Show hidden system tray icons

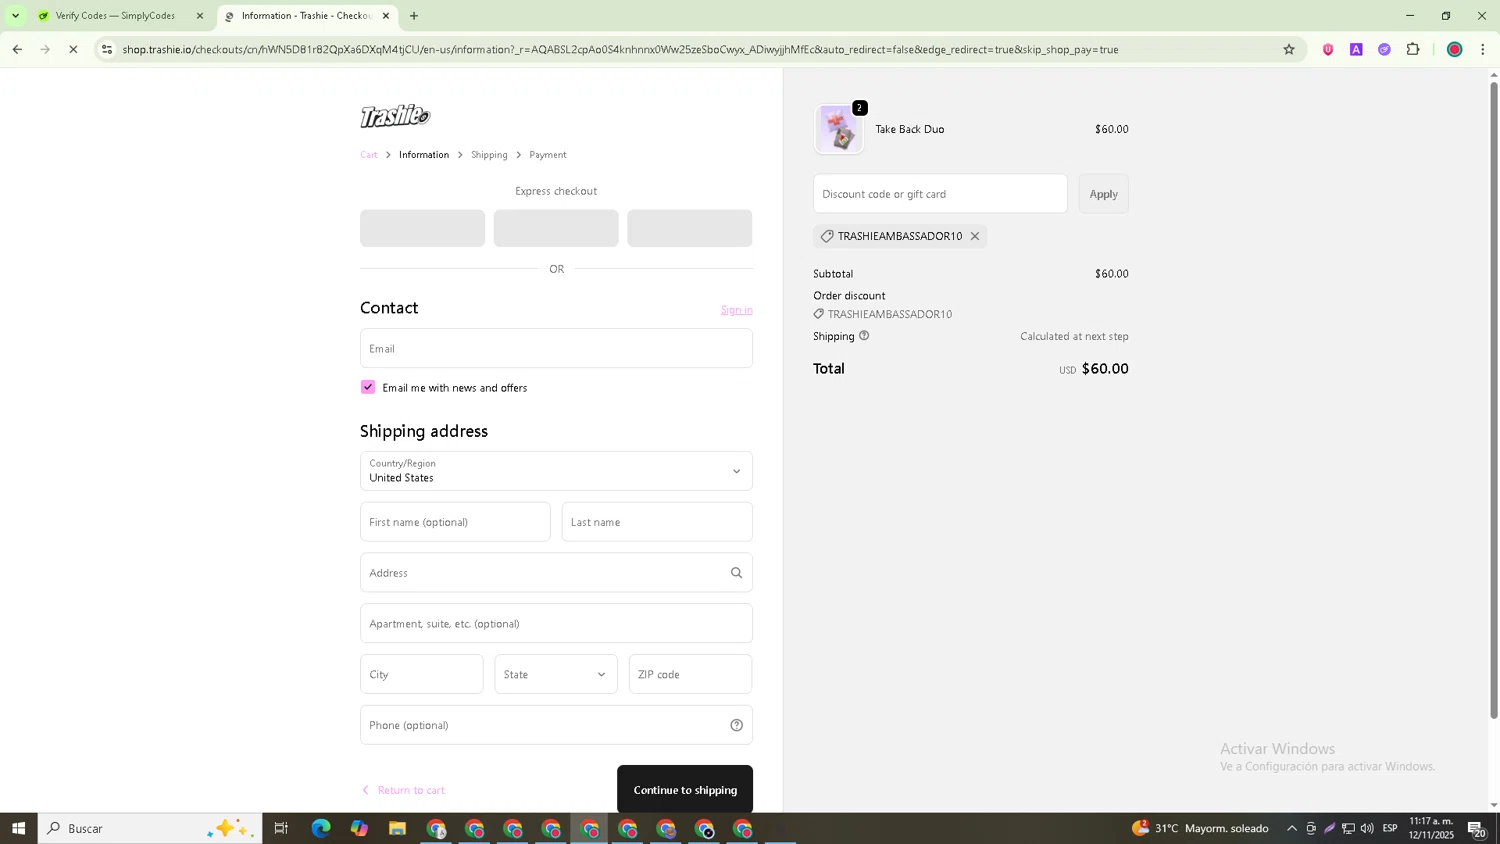click(1292, 828)
